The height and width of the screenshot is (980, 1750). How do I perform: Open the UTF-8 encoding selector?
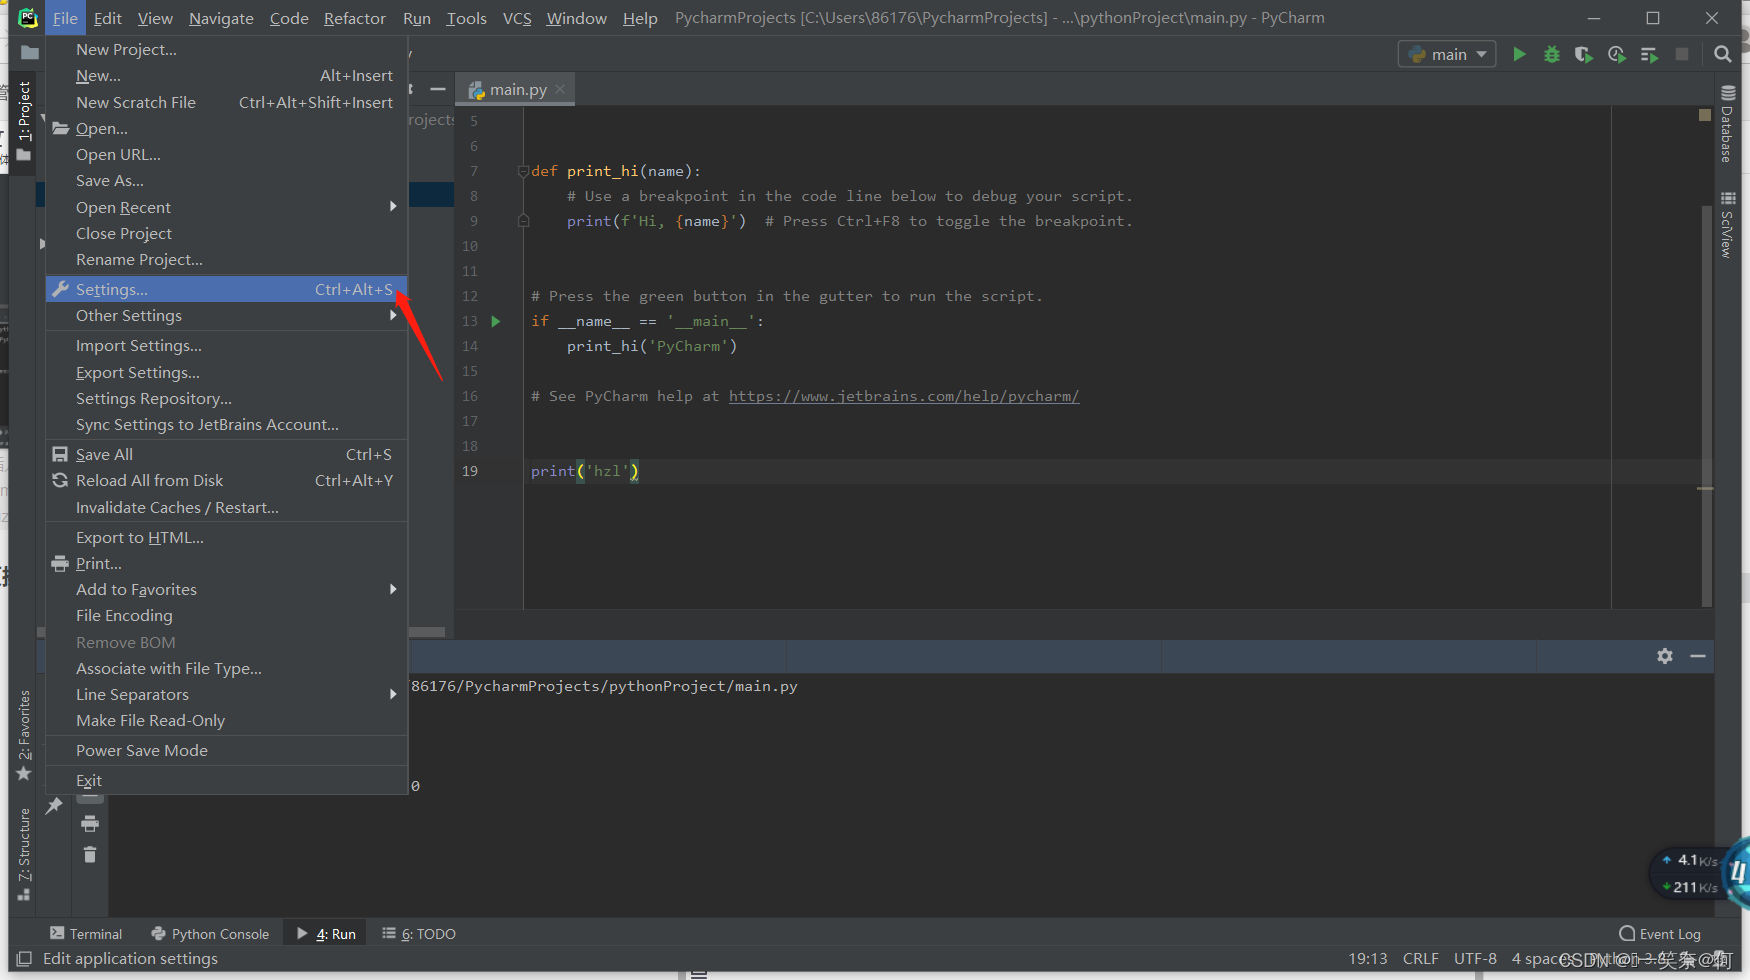coord(1475,959)
